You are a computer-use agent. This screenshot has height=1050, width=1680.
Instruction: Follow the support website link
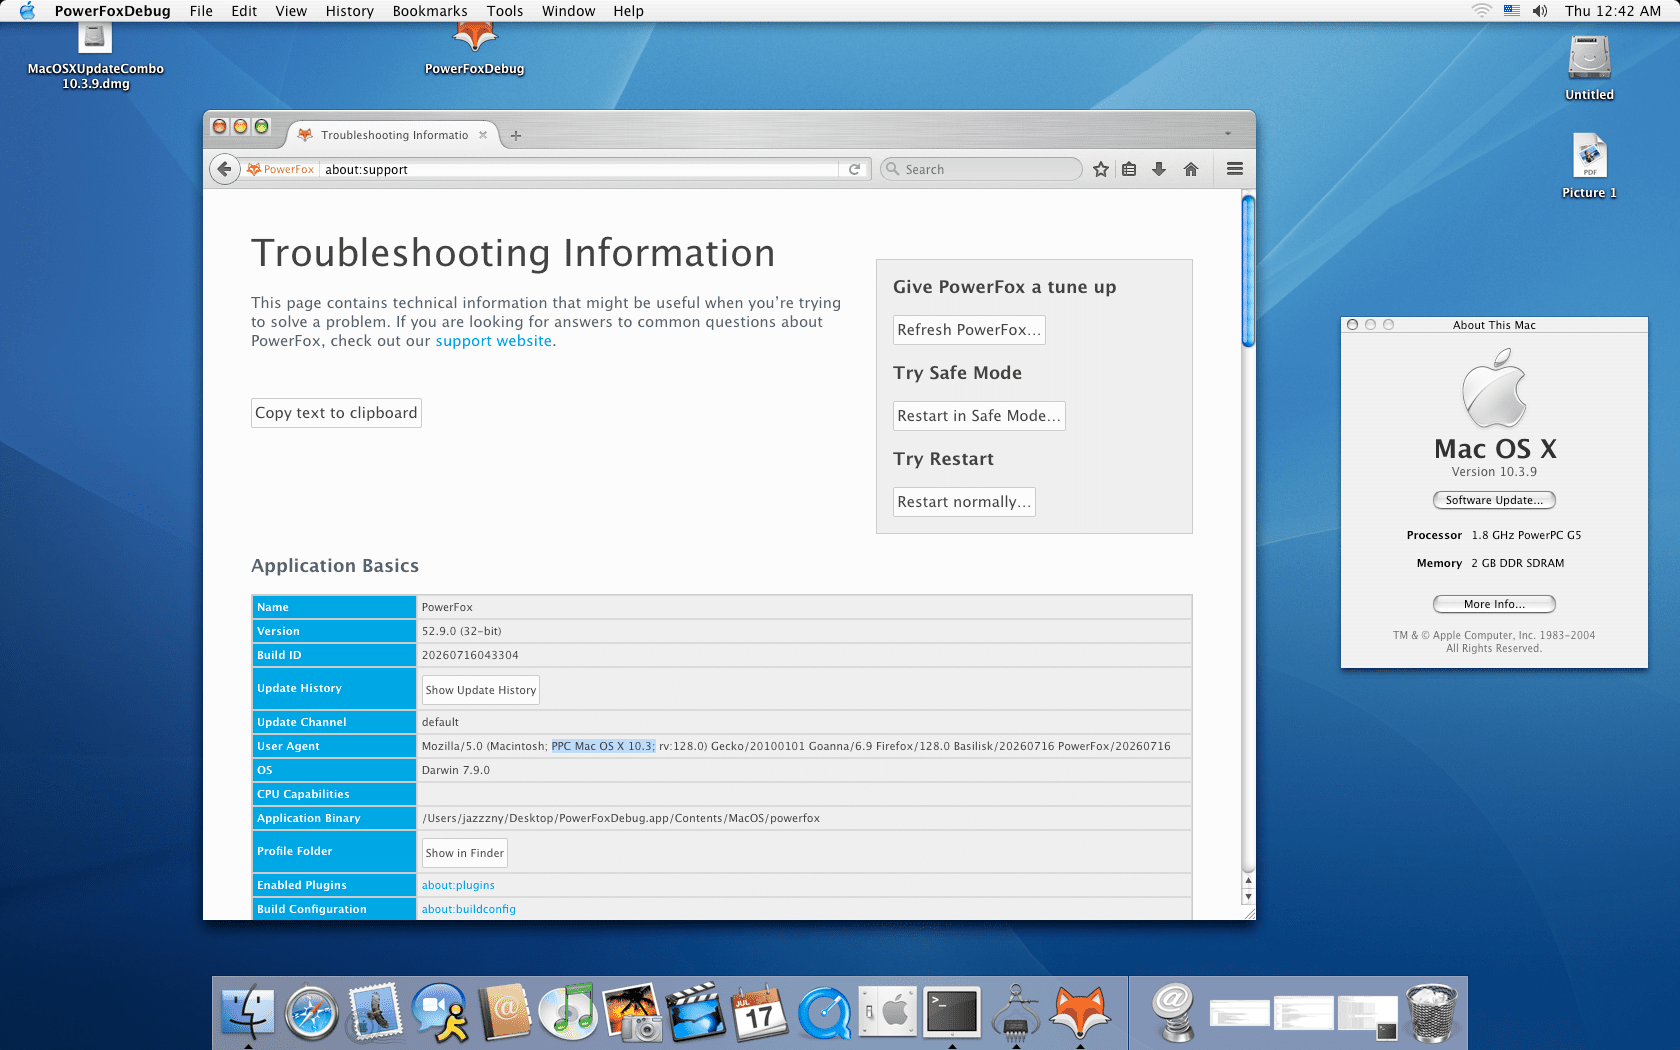494,341
